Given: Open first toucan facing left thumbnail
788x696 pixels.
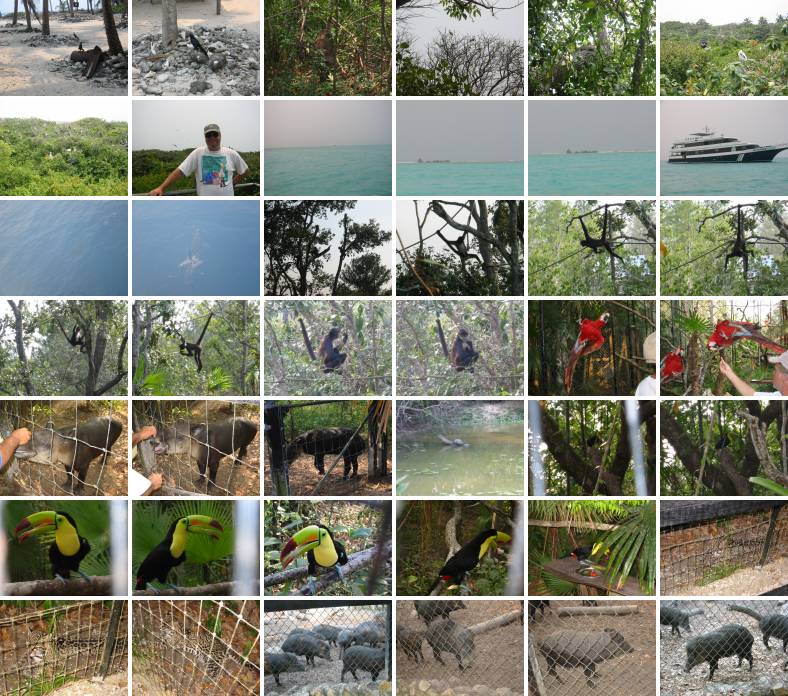Looking at the screenshot, I should pyautogui.click(x=64, y=548).
